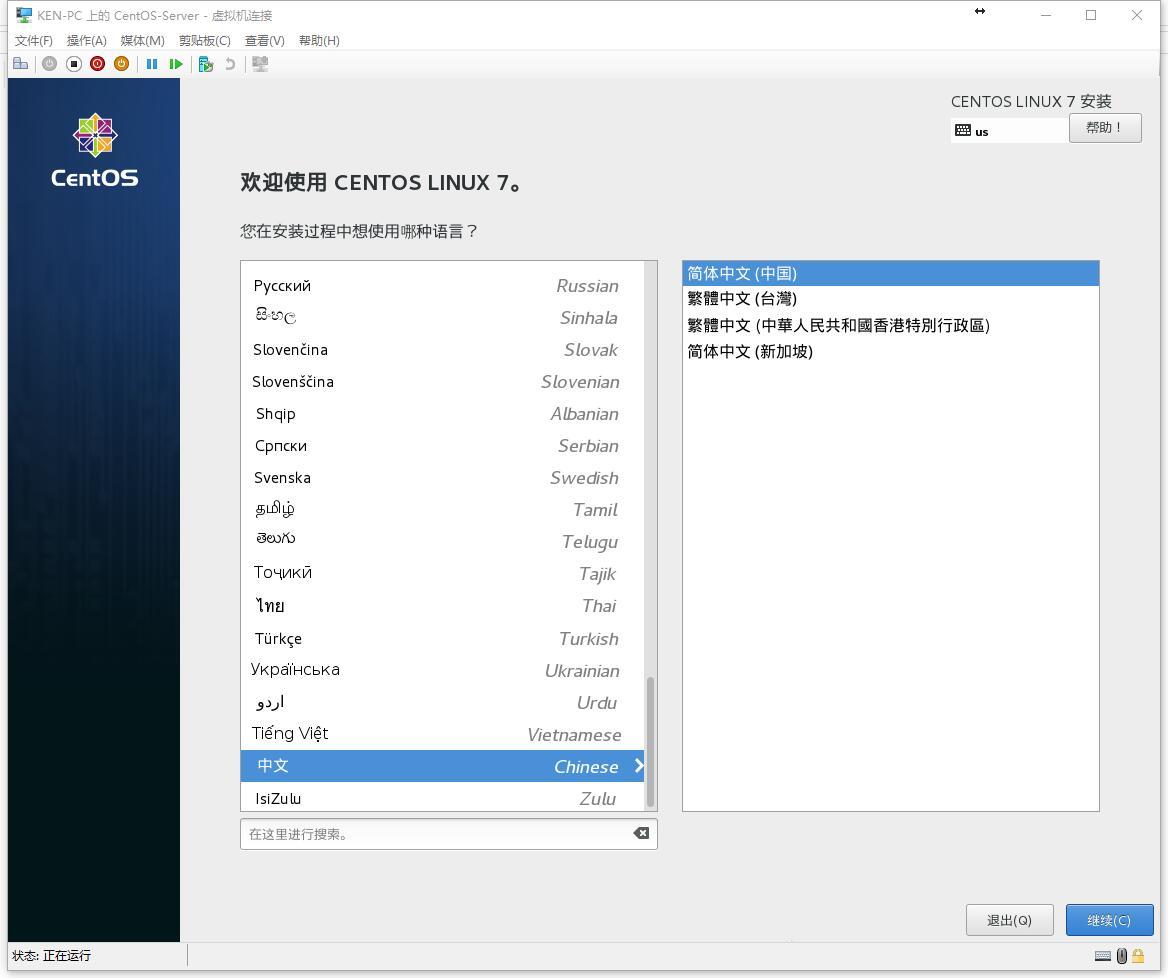The width and height of the screenshot is (1168, 978).
Task: Open the 操作(A) menu
Action: (86, 40)
